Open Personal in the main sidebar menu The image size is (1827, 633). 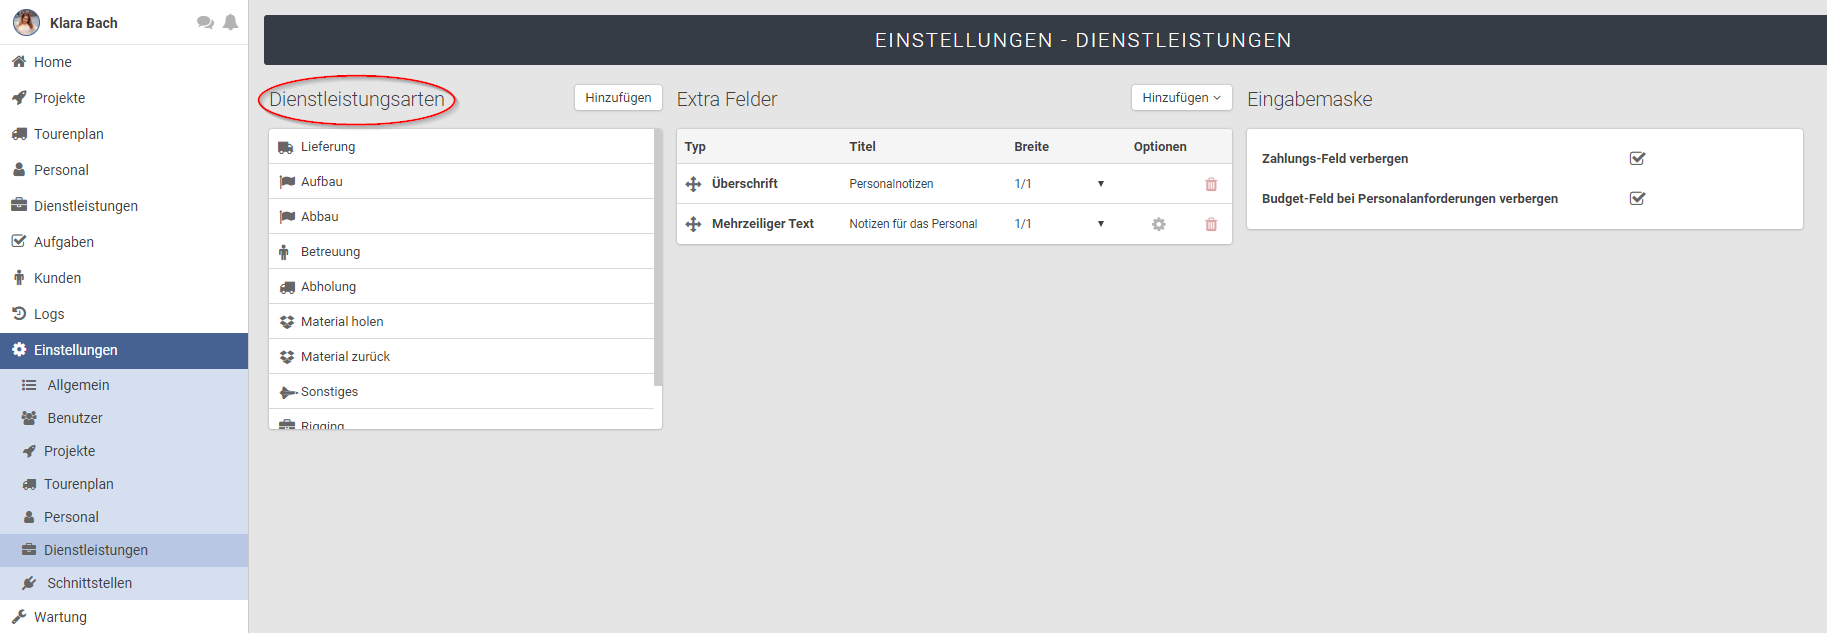click(x=124, y=170)
